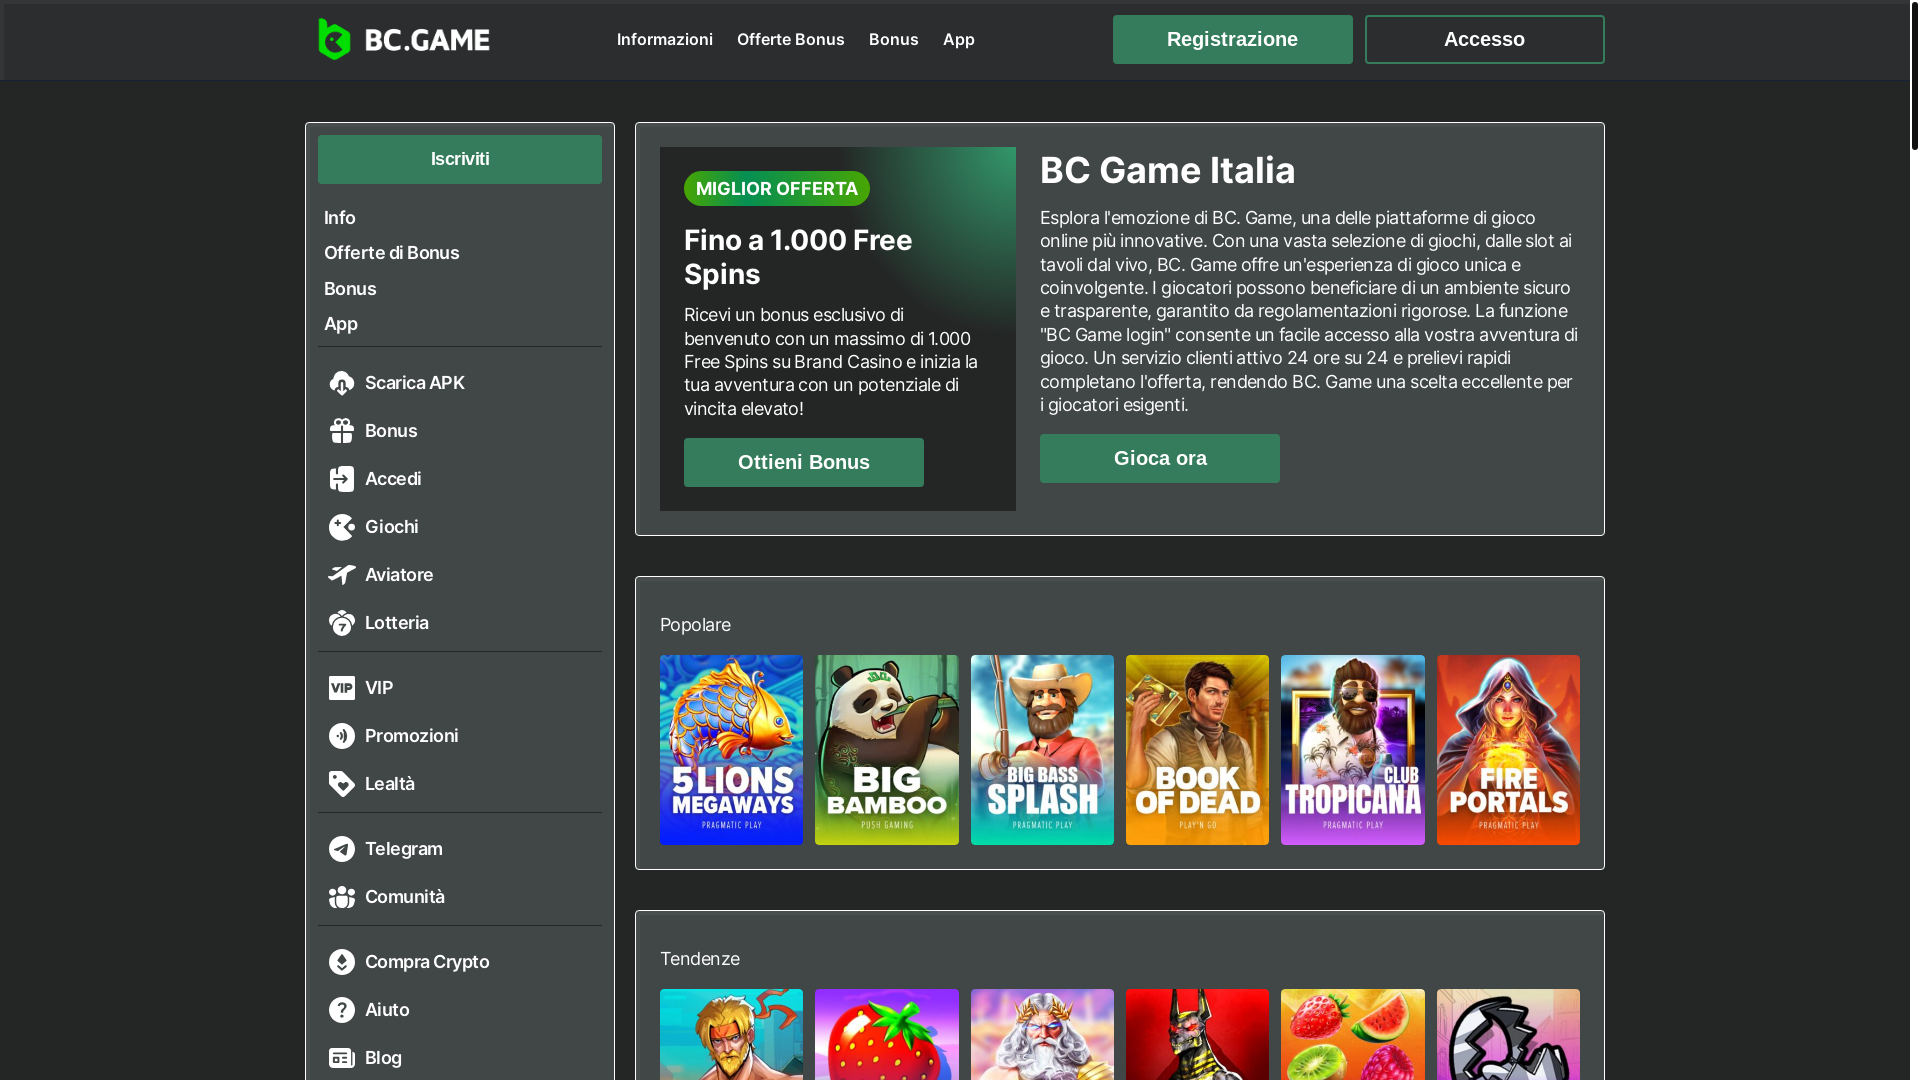1920x1080 pixels.
Task: Click the Compra Crypto icon
Action: [342, 962]
